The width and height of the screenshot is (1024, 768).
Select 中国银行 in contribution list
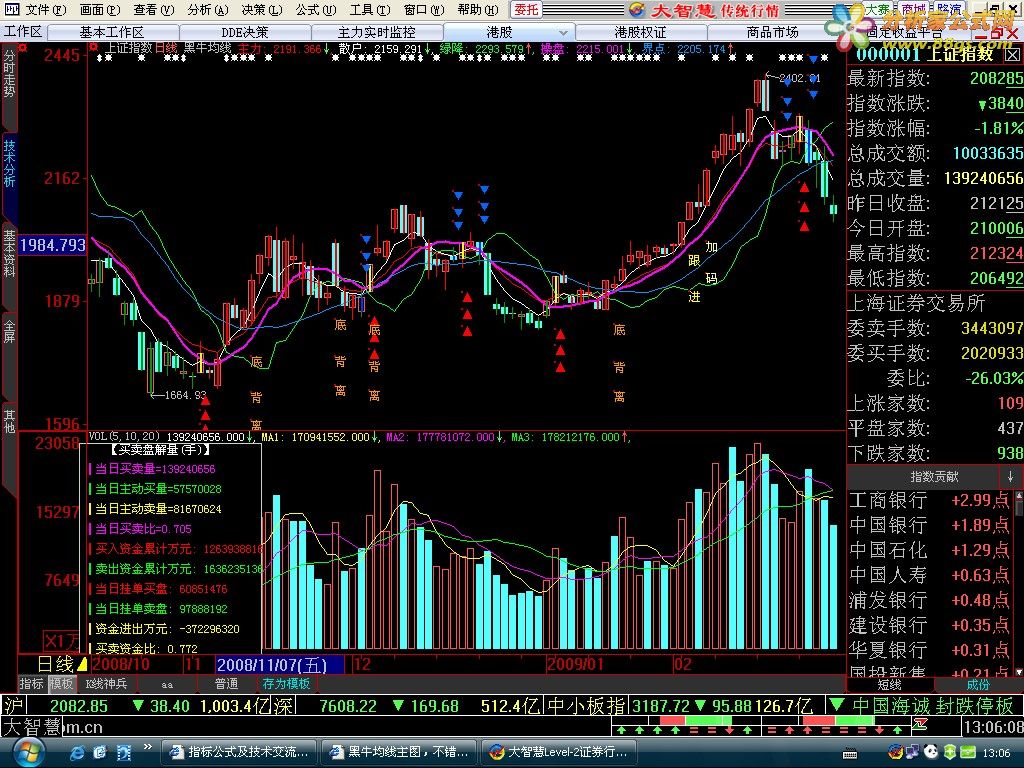(929, 525)
